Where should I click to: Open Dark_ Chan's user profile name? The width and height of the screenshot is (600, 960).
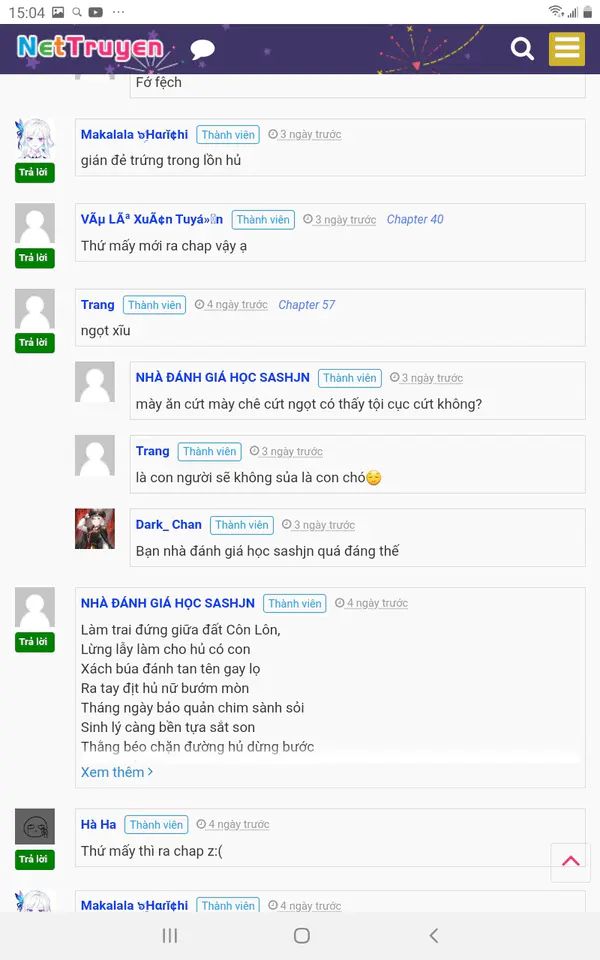tap(168, 525)
